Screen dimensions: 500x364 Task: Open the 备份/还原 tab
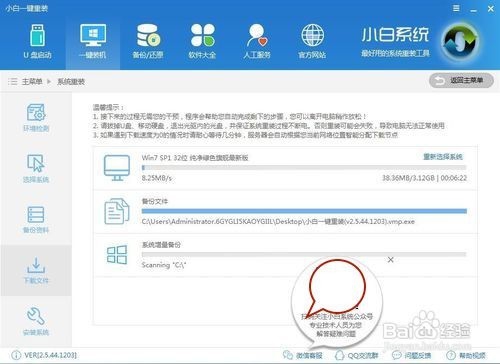148,41
